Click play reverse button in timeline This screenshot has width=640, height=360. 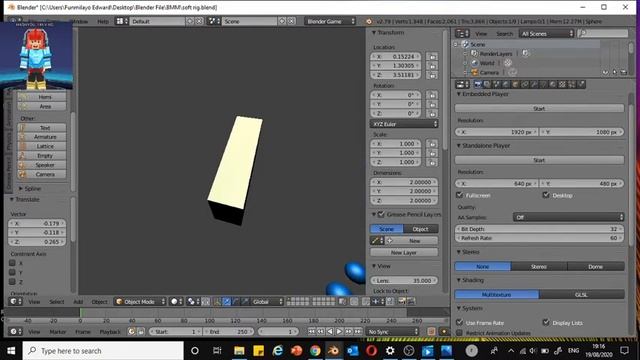[x=330, y=331]
